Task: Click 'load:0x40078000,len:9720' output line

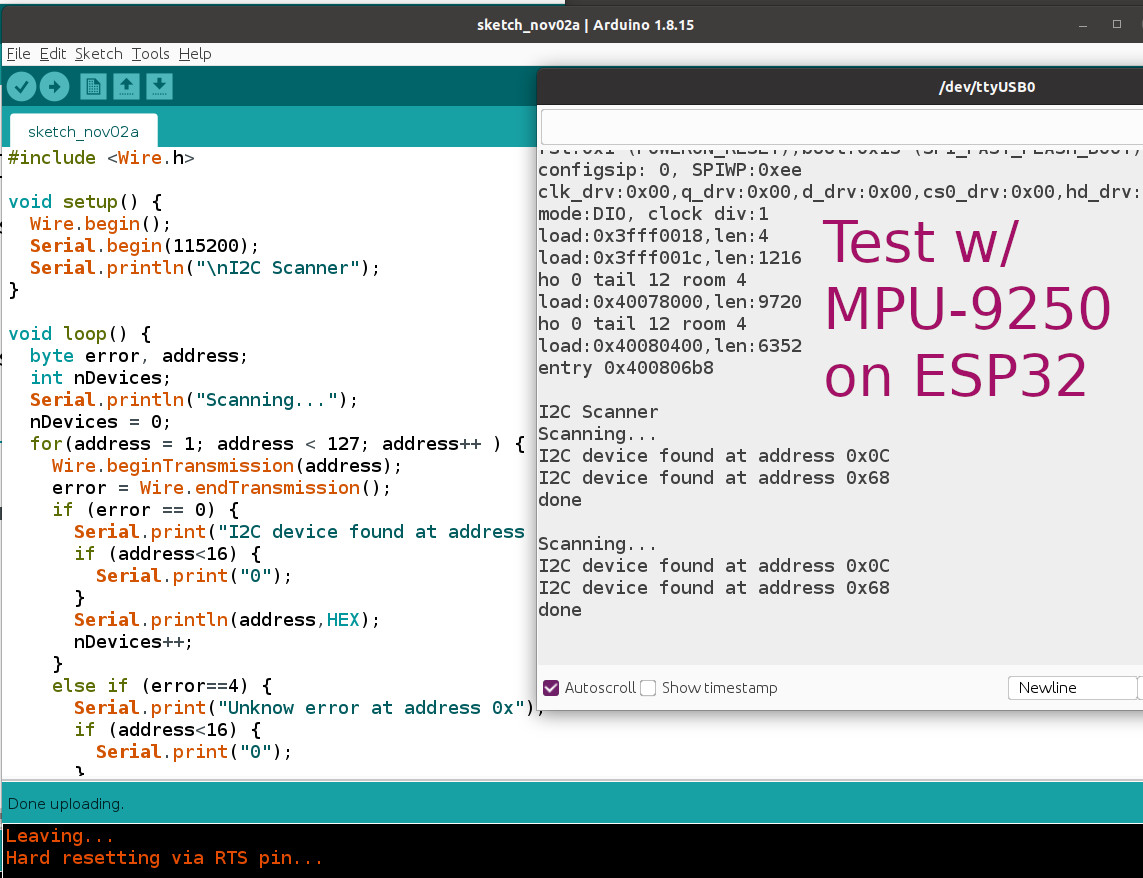Action: tap(670, 302)
